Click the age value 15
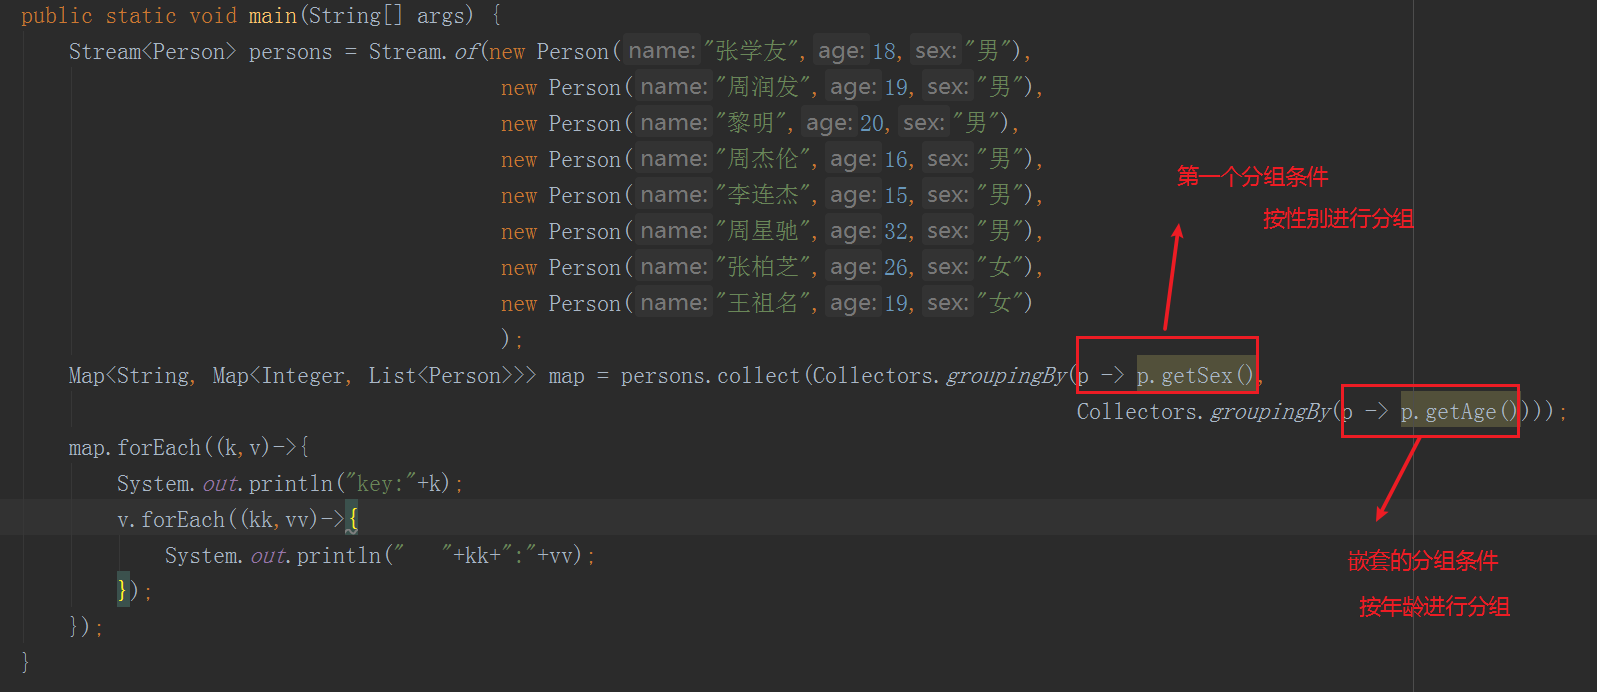1597x692 pixels. [896, 196]
